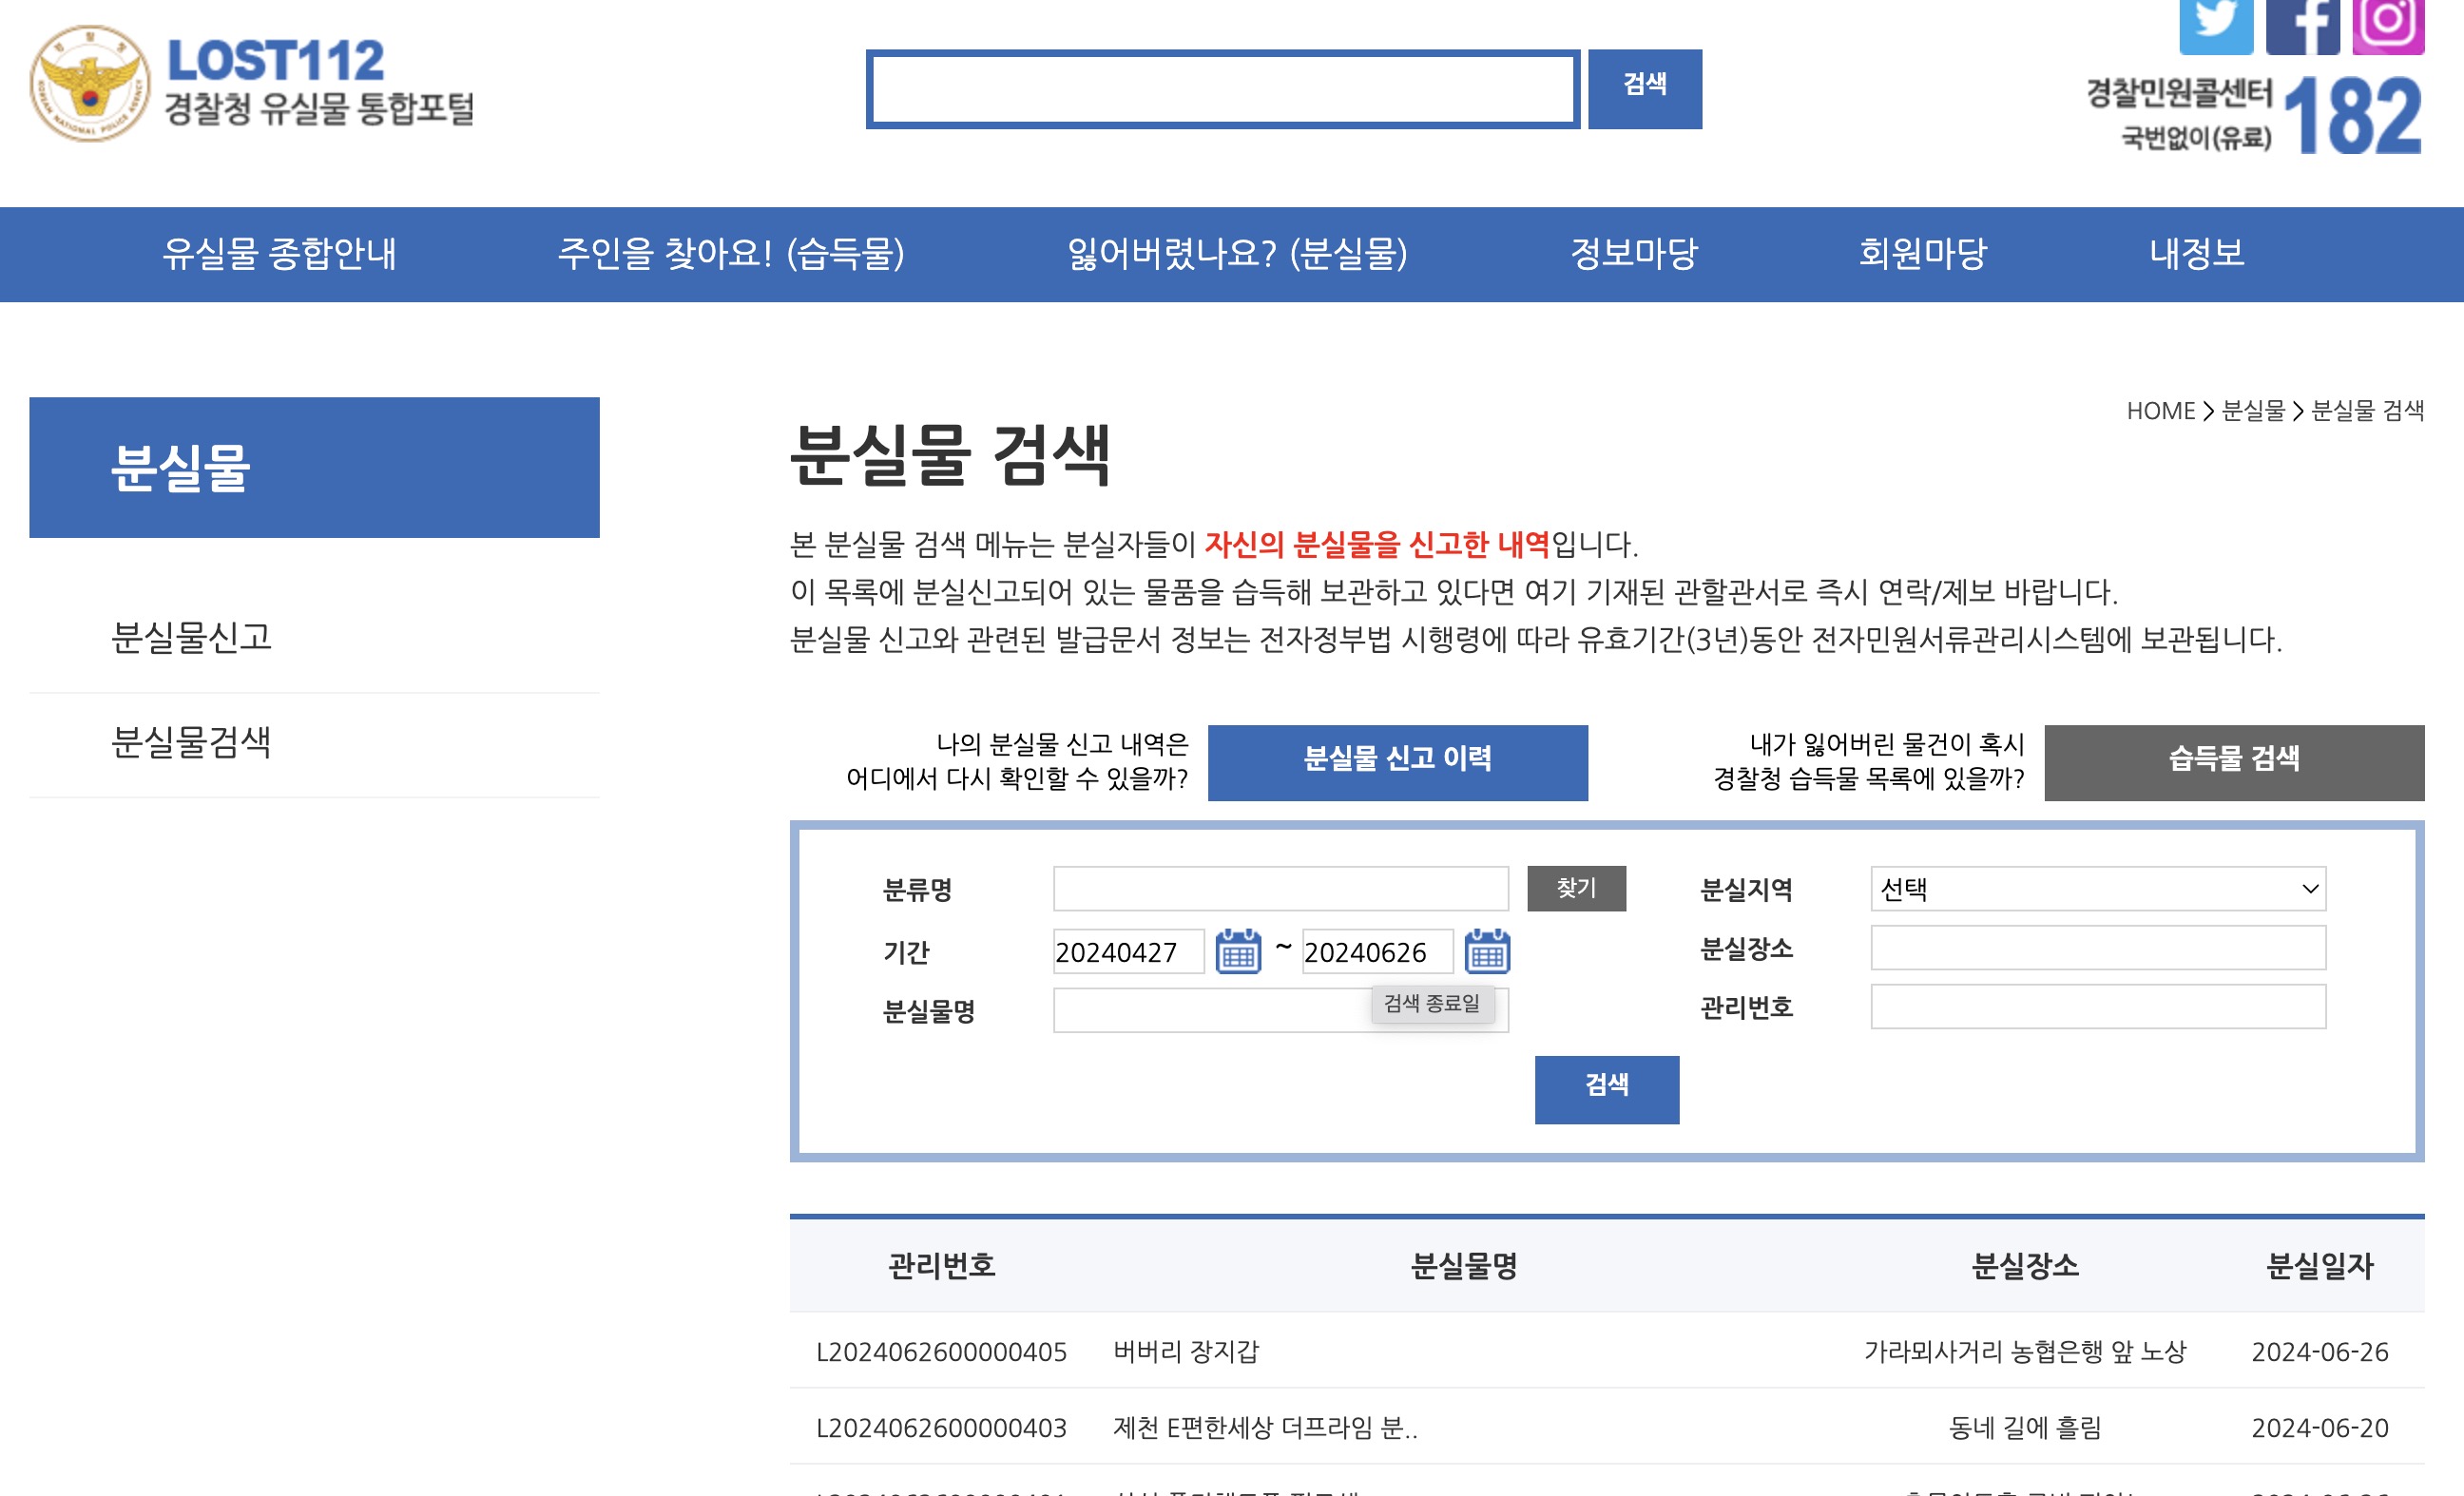Expand the 분실지역 선택 dropdown
This screenshot has height=1496, width=2464.
(2097, 889)
